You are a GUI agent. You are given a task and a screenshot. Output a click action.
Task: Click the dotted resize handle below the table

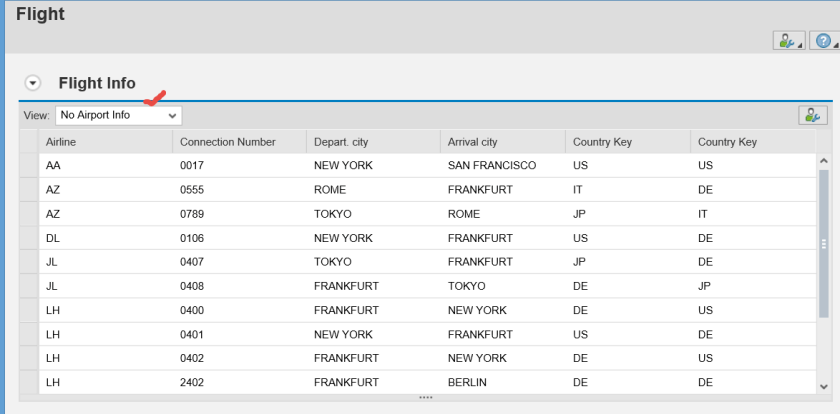click(426, 397)
